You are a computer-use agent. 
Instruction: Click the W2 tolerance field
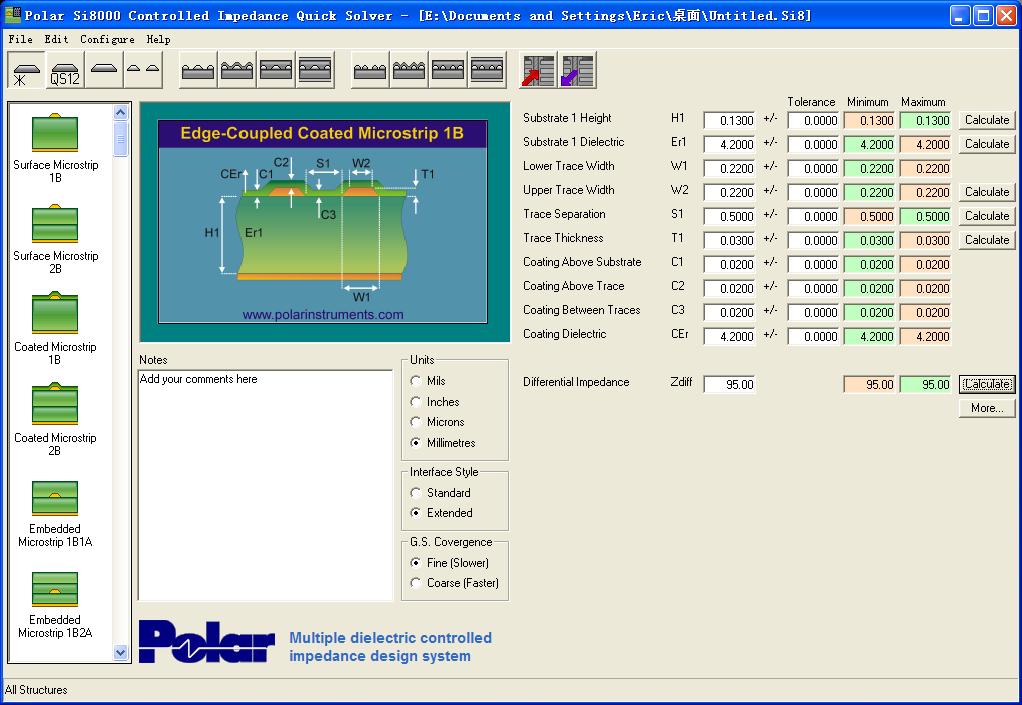(x=813, y=193)
